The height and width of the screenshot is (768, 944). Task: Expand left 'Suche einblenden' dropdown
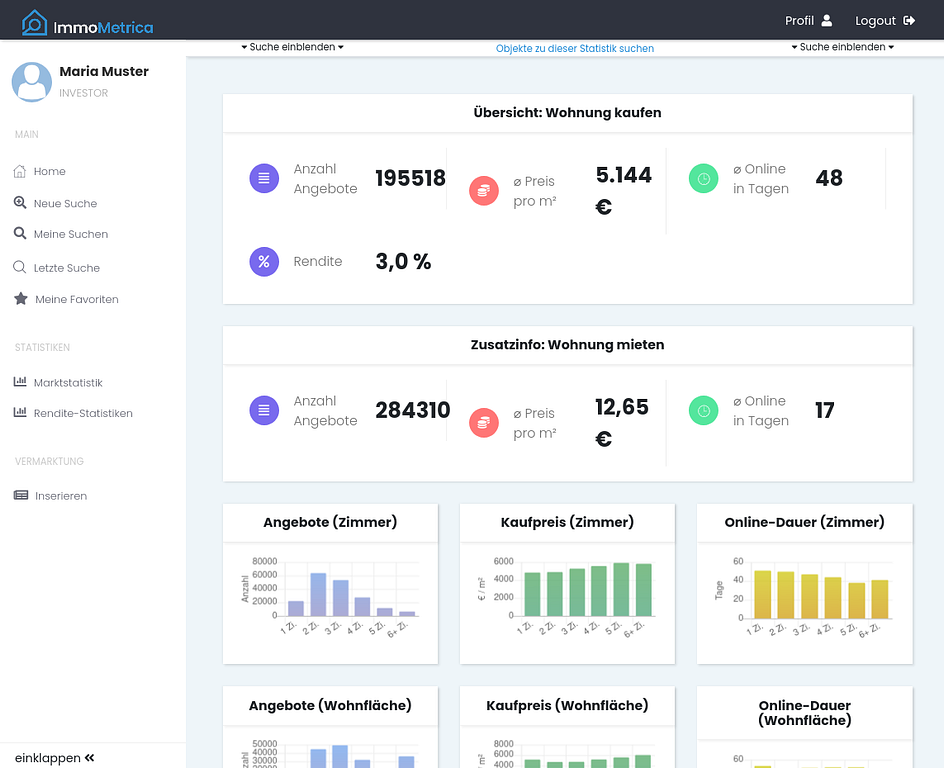(292, 47)
